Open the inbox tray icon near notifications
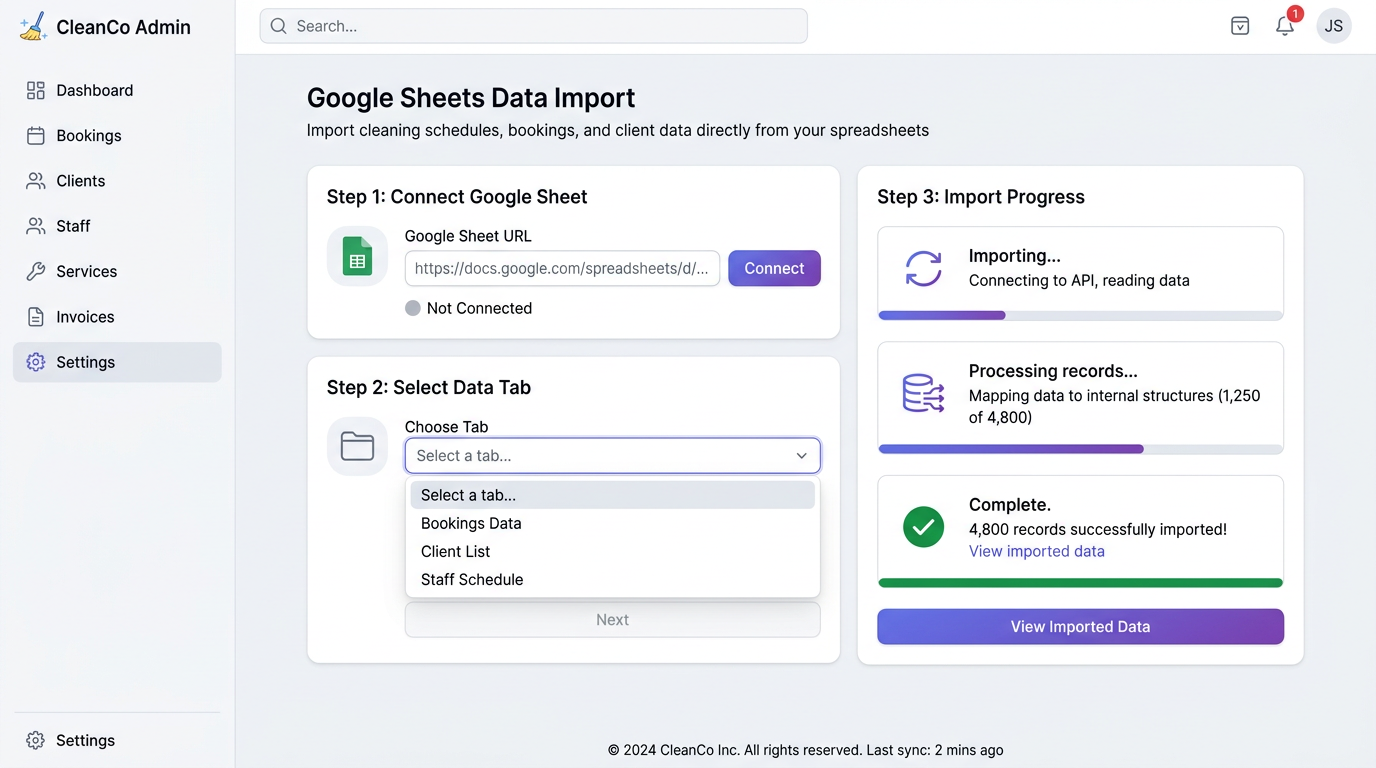 pyautogui.click(x=1240, y=26)
